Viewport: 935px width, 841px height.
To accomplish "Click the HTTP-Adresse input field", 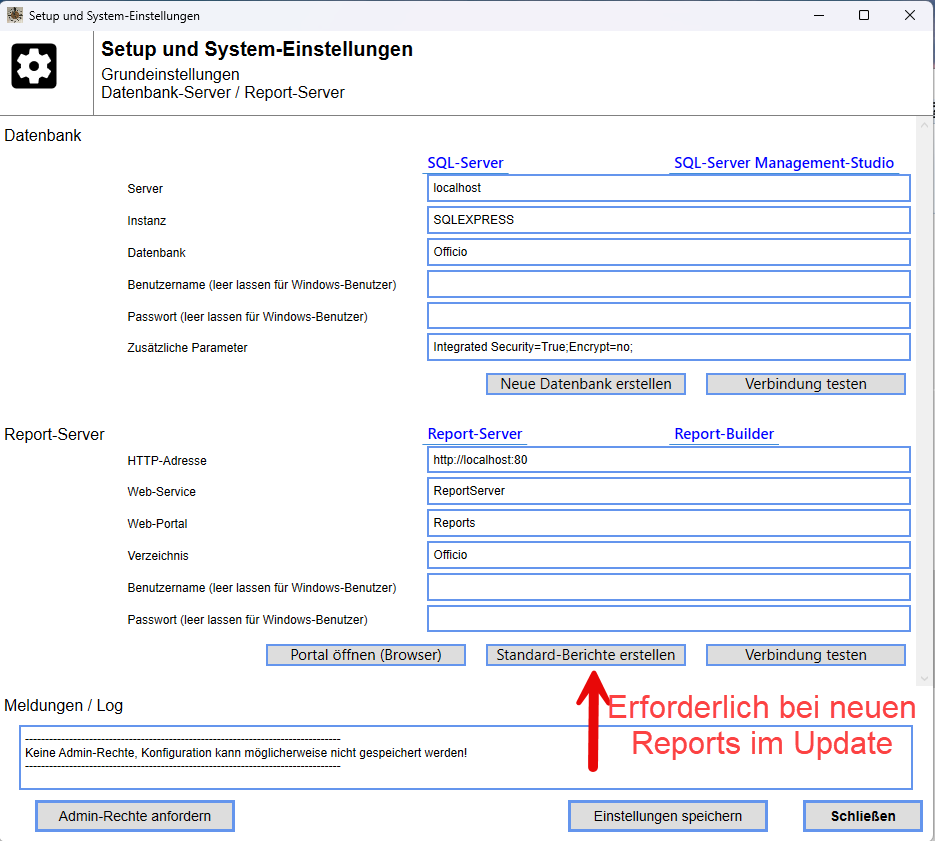I will click(x=668, y=460).
